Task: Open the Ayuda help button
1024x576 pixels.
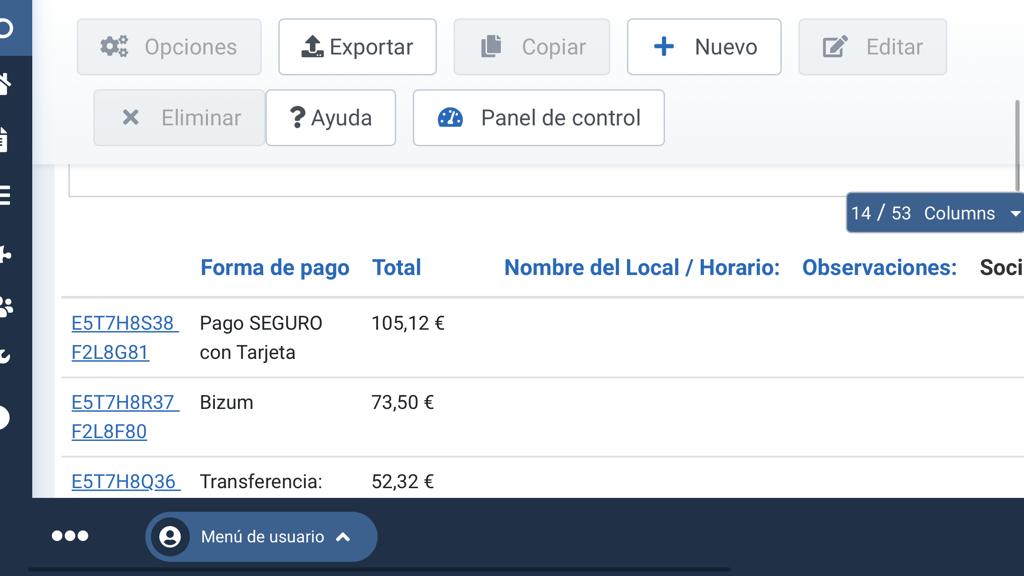Action: click(330, 118)
